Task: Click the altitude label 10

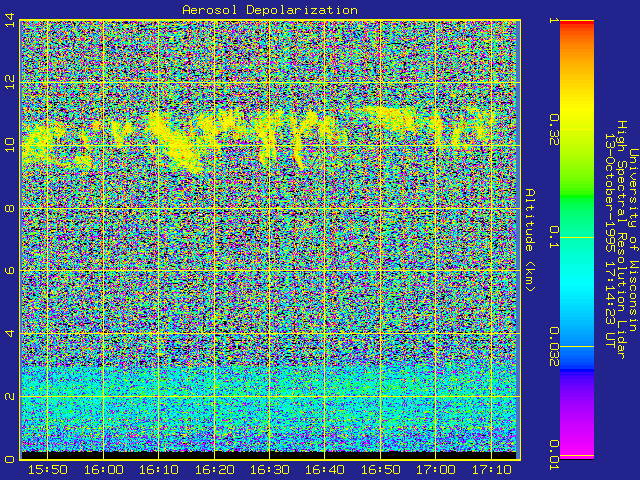Action: (10, 145)
